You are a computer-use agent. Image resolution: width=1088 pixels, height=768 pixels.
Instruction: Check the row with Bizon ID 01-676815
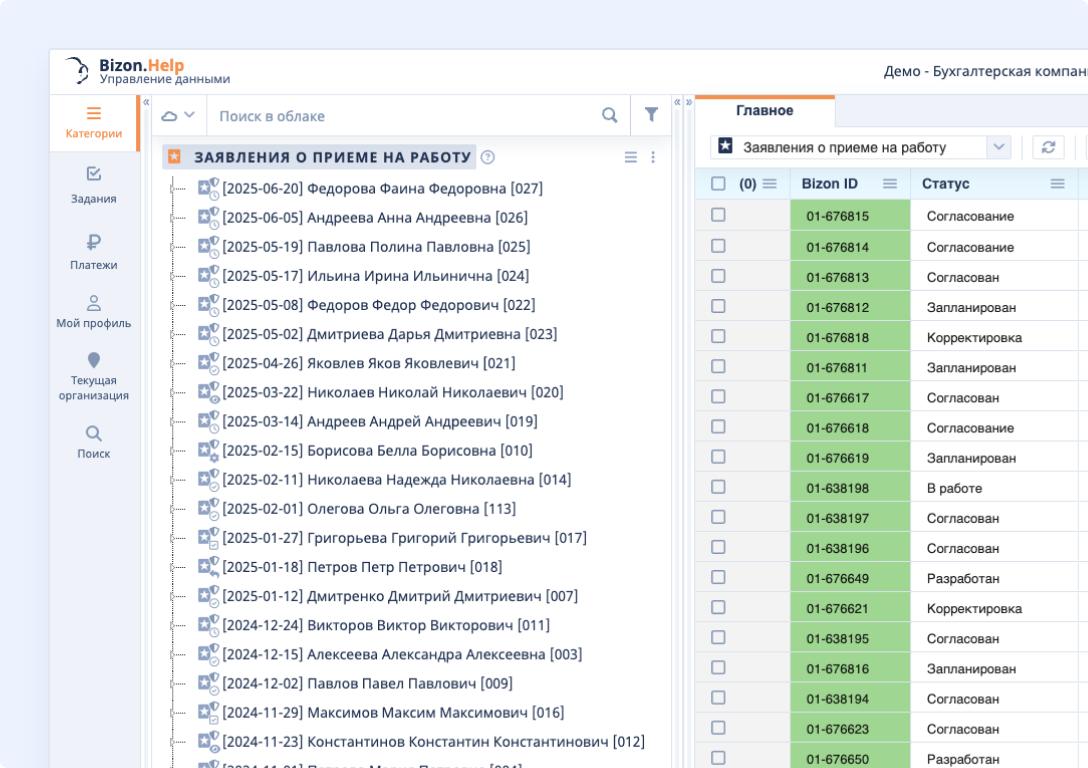click(x=718, y=215)
